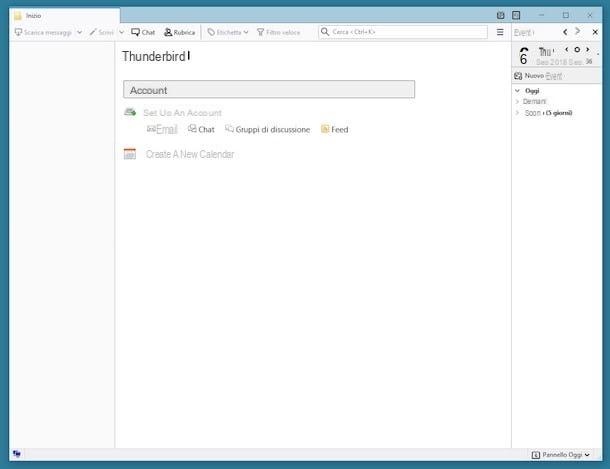Open the Rubrica address book
The image size is (610, 469).
[x=179, y=32]
